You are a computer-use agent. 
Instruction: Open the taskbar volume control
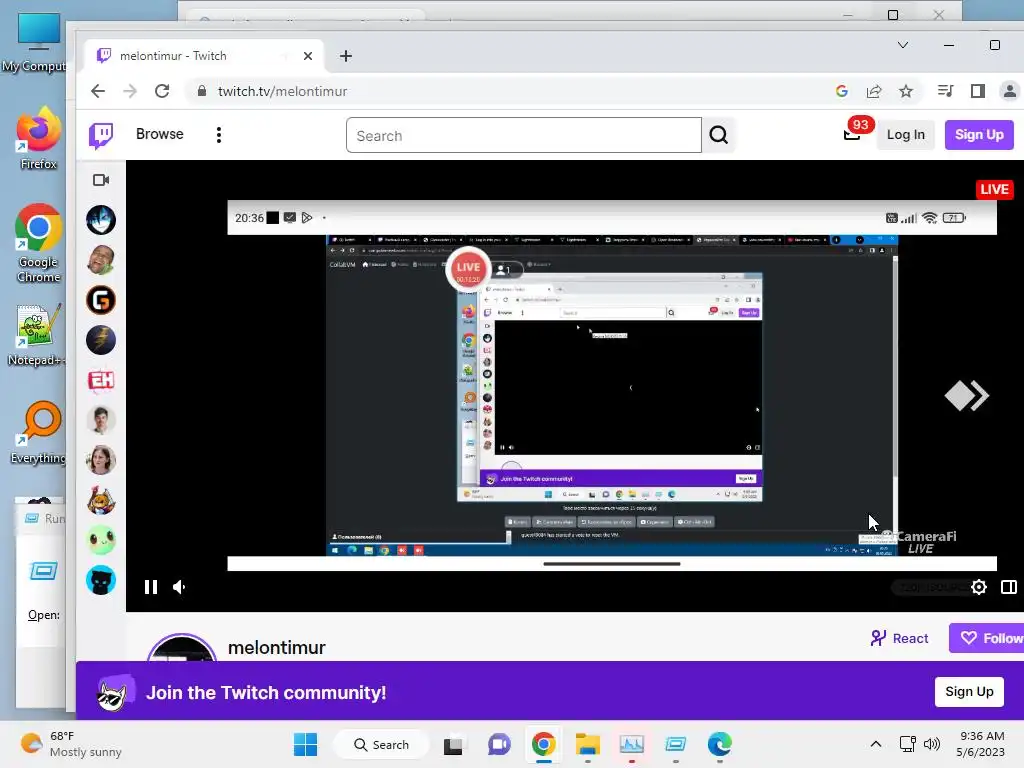(x=932, y=744)
